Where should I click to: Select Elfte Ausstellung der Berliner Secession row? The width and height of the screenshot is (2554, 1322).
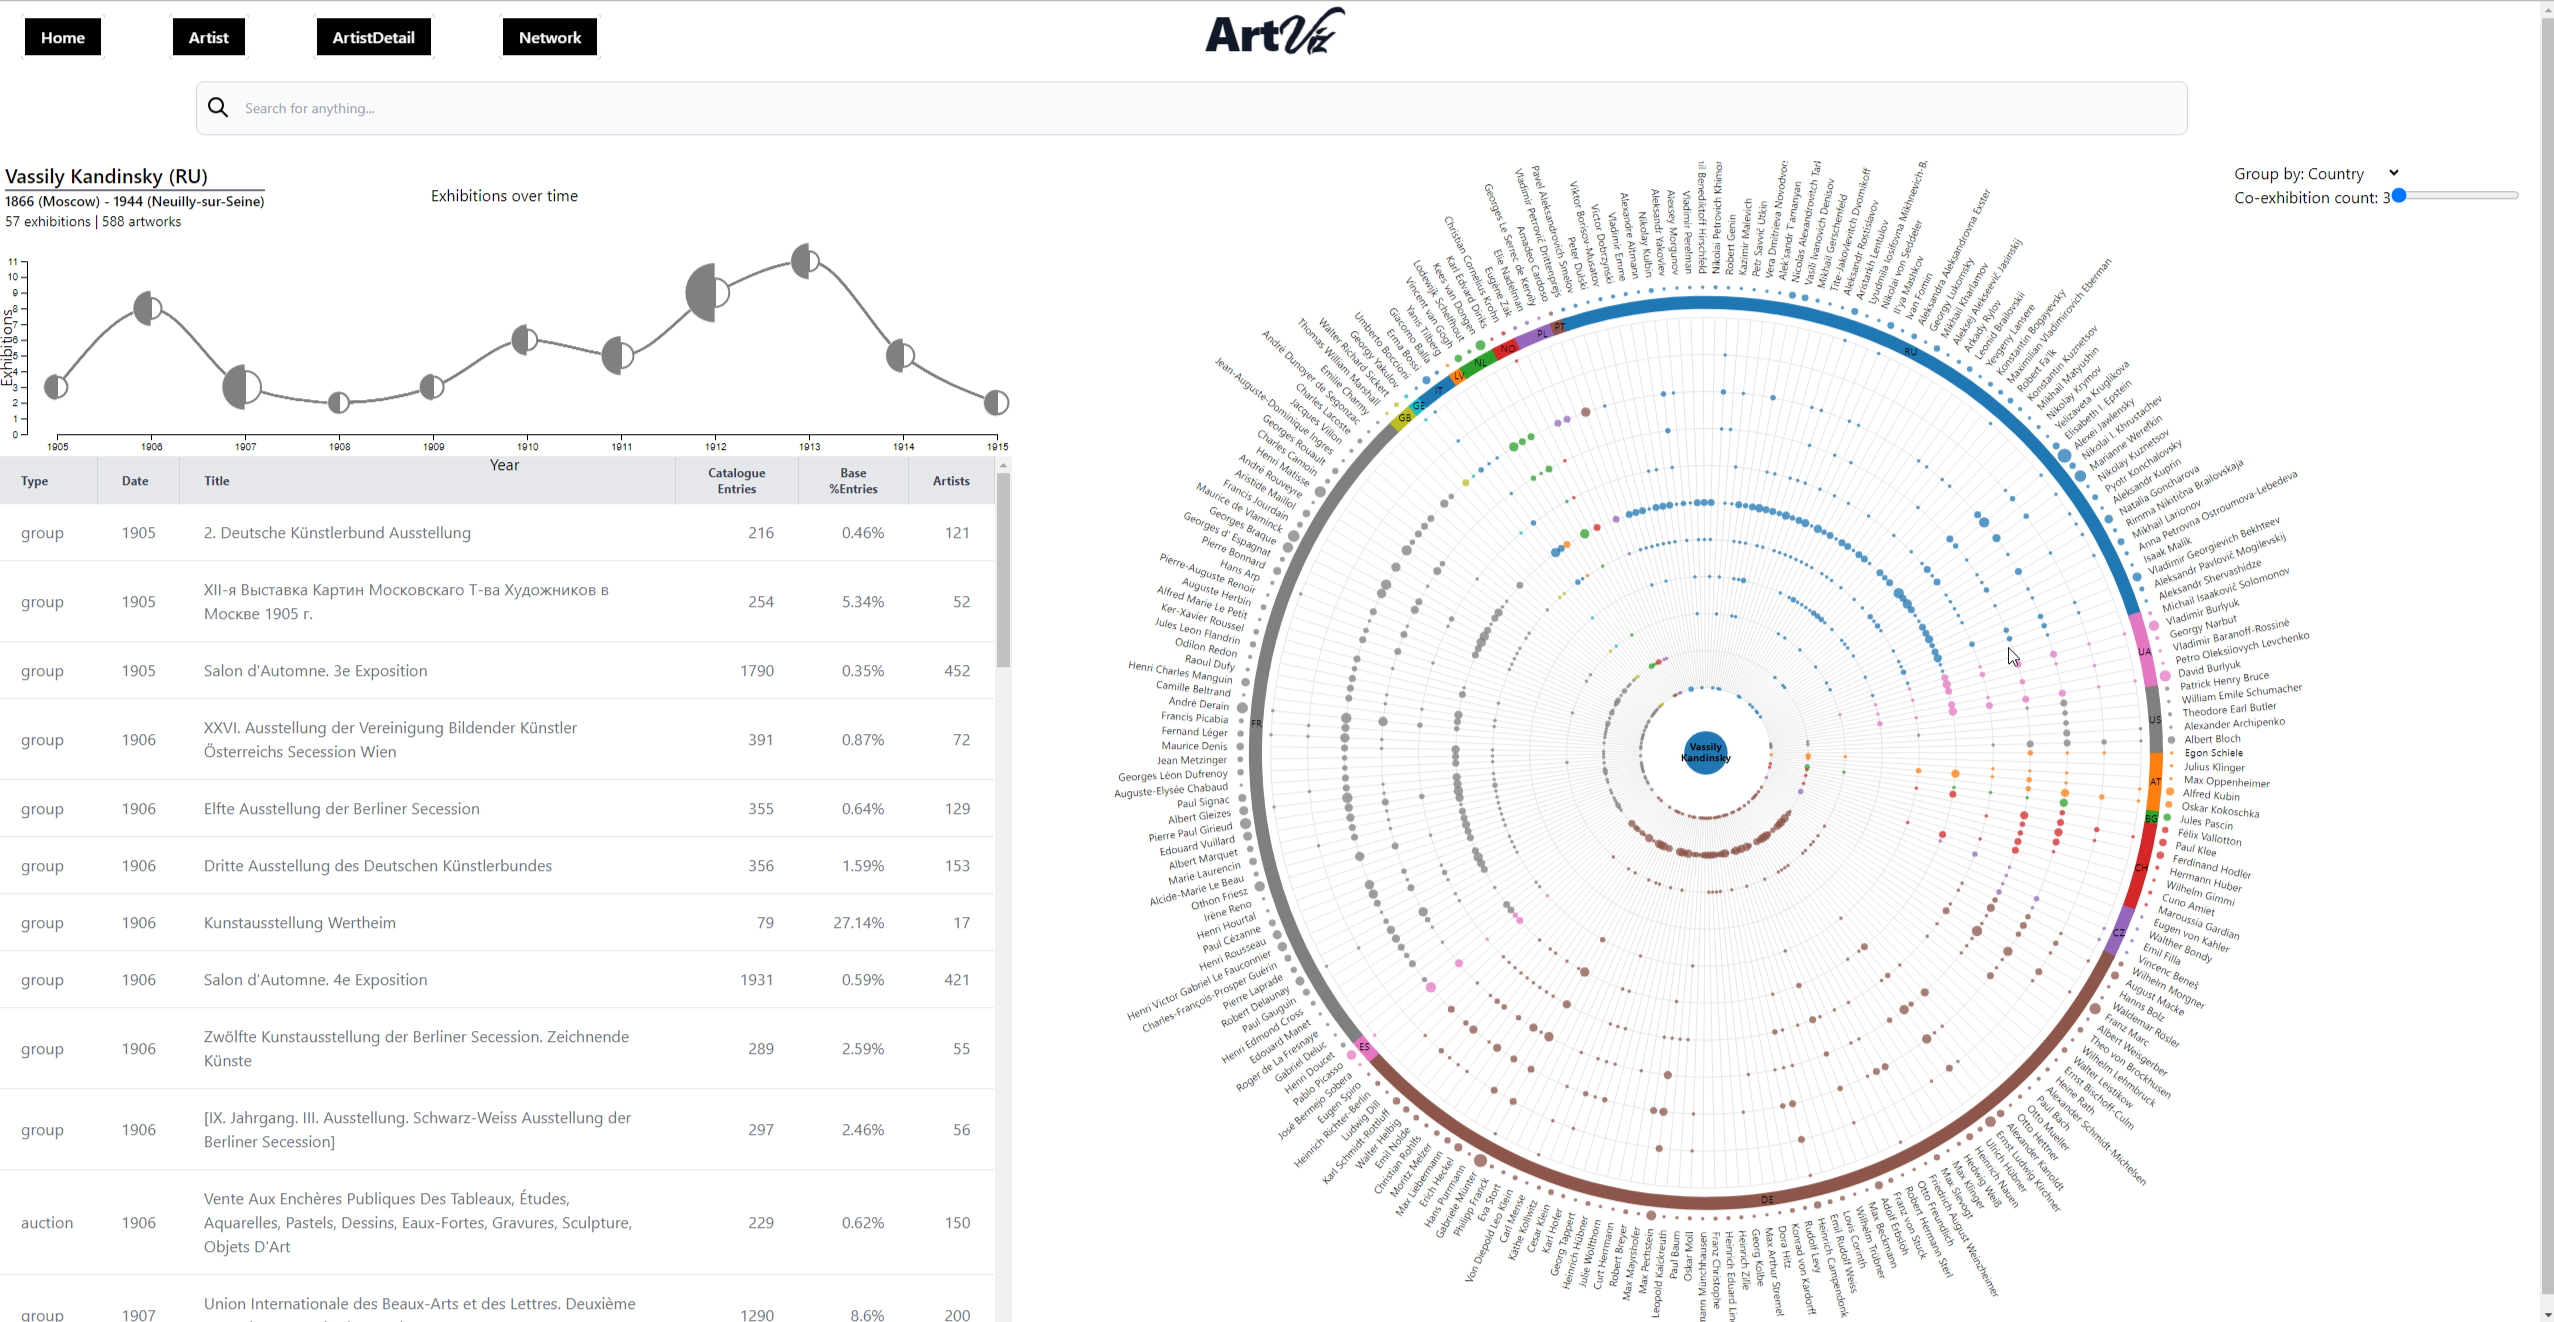[x=497, y=809]
